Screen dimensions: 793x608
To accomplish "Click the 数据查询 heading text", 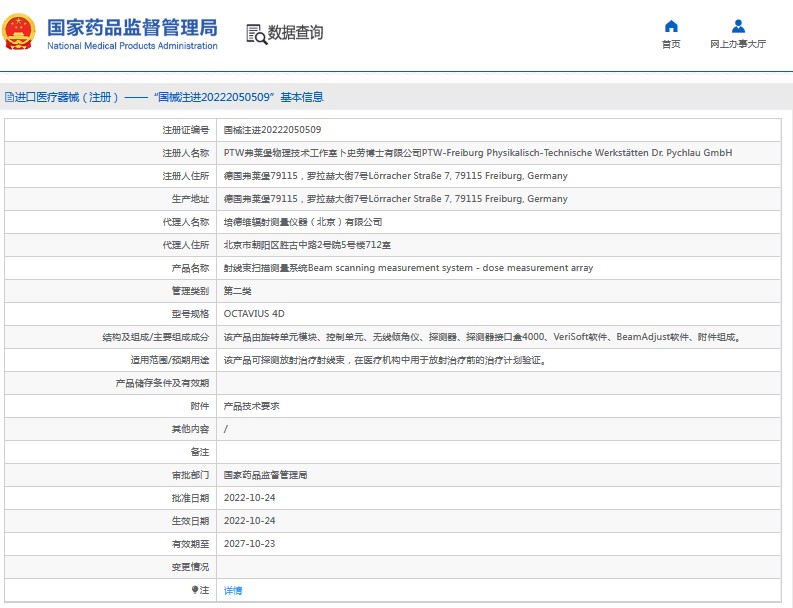I will pos(295,33).
